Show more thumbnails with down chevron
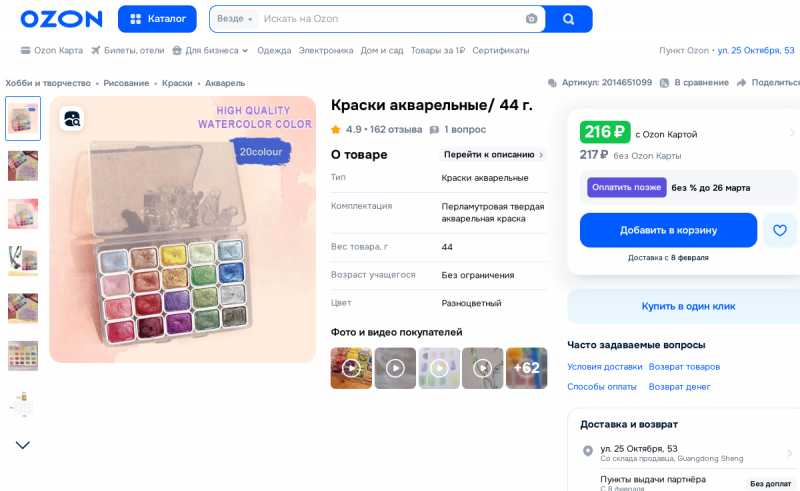 [x=22, y=445]
